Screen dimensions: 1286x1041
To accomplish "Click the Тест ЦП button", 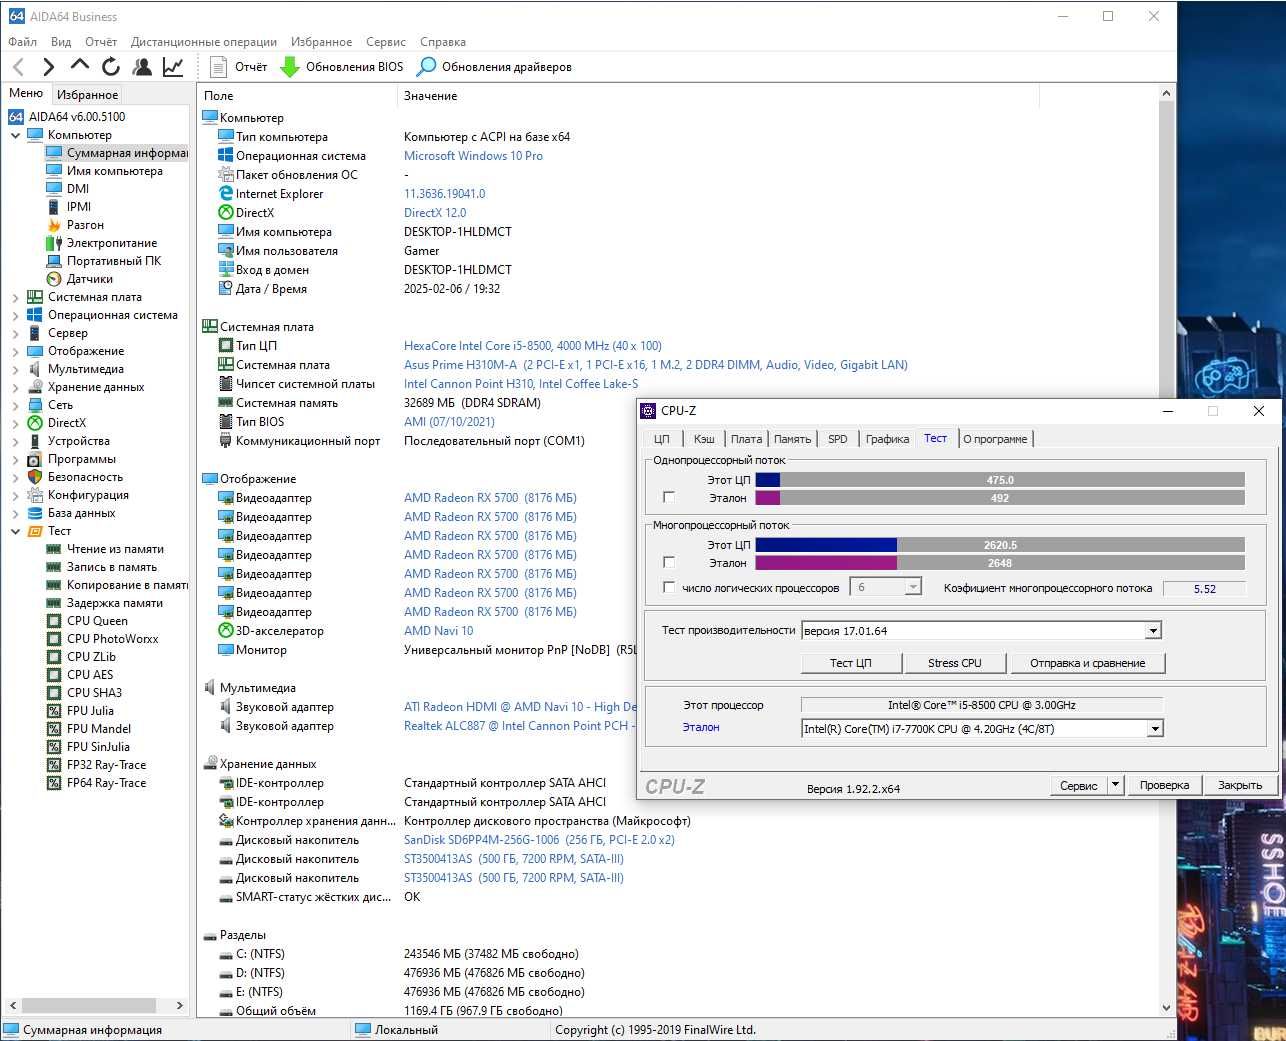I will pos(851,663).
